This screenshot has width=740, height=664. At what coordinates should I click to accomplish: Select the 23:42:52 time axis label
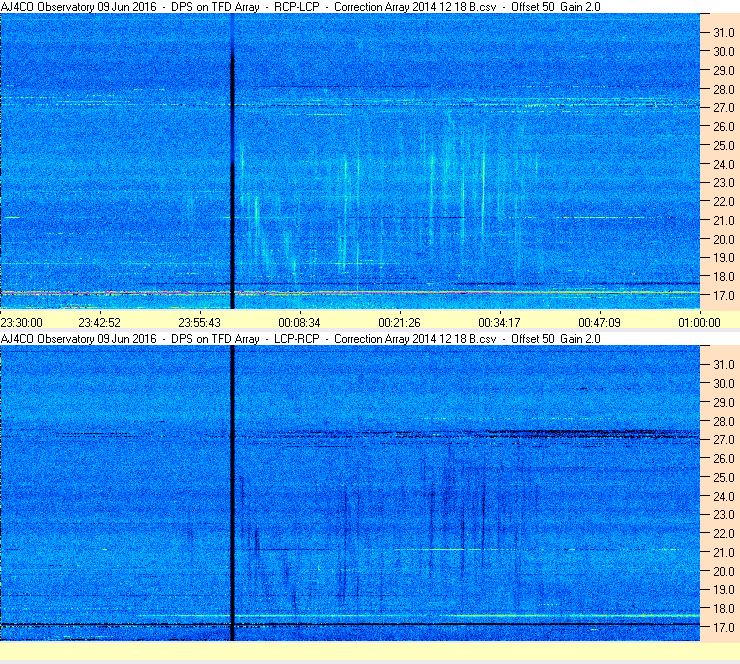(100, 322)
